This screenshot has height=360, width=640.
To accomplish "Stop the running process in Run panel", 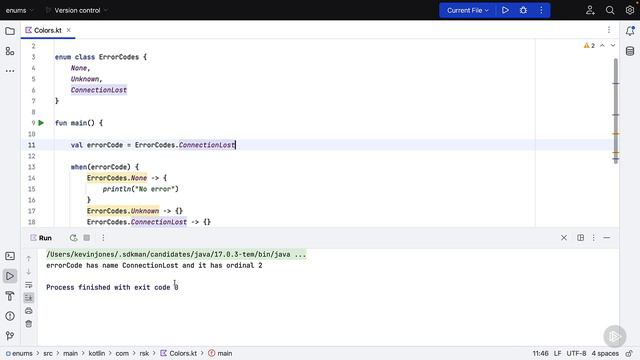I will click(87, 238).
